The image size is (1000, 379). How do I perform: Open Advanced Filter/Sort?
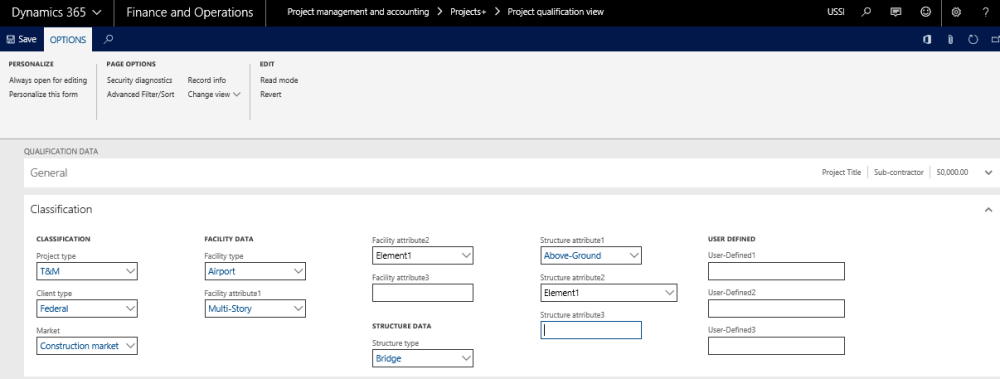pyautogui.click(x=140, y=94)
